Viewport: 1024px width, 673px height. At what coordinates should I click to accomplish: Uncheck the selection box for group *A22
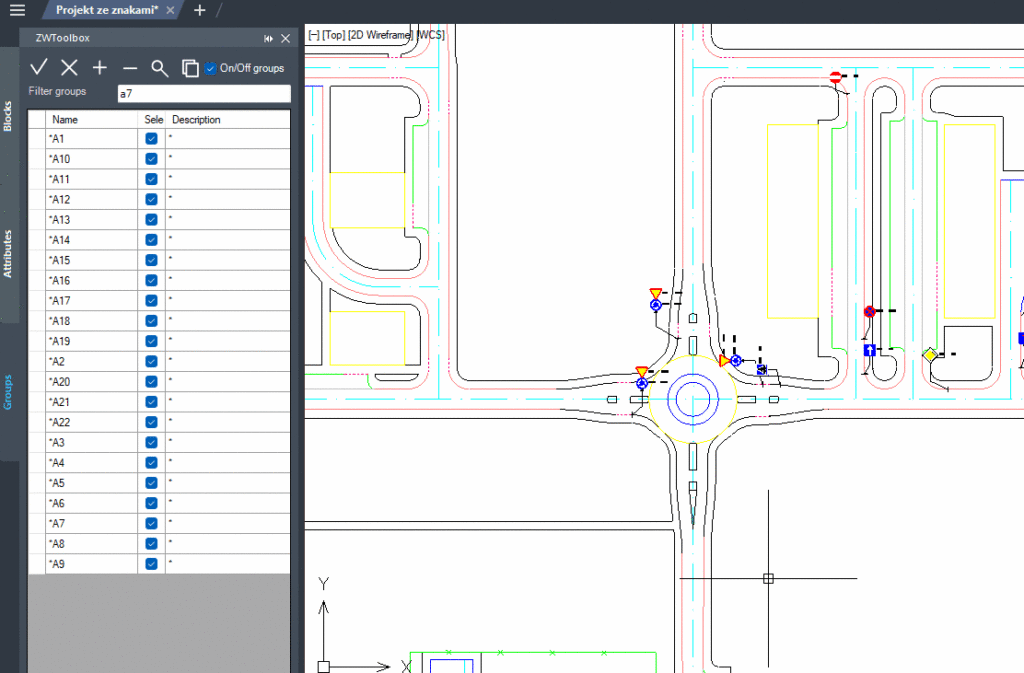click(x=152, y=422)
